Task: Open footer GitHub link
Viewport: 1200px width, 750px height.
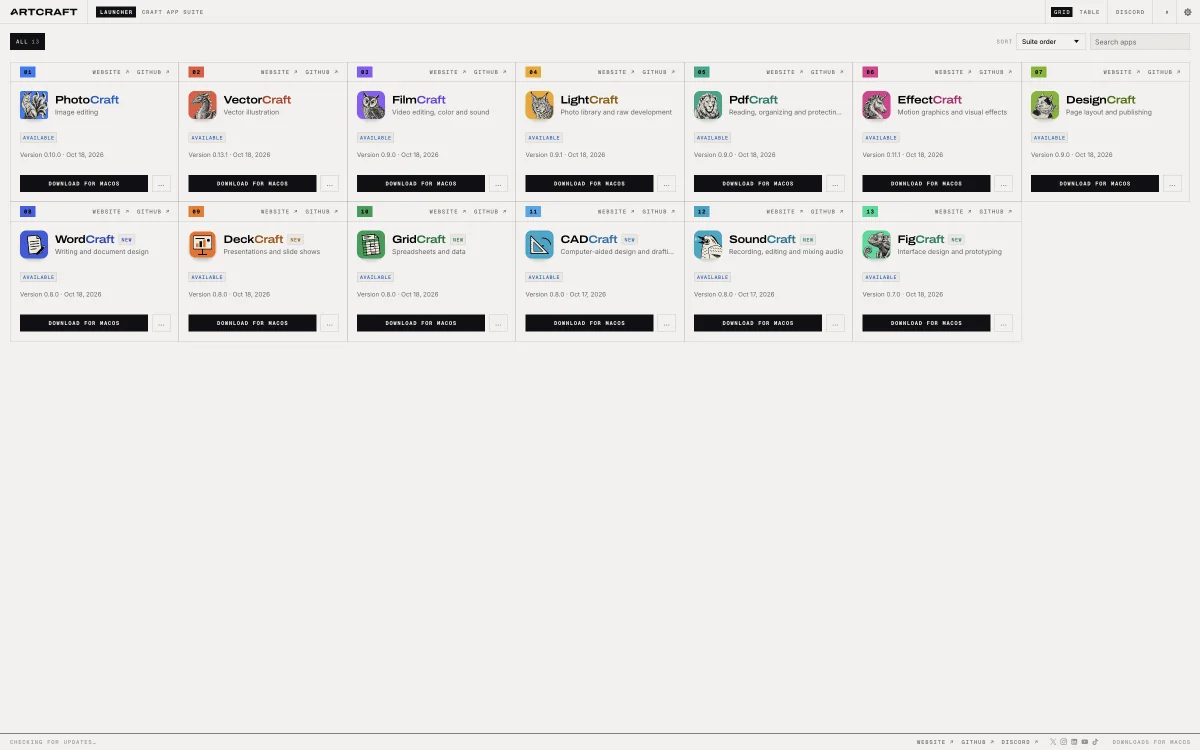Action: pos(978,742)
